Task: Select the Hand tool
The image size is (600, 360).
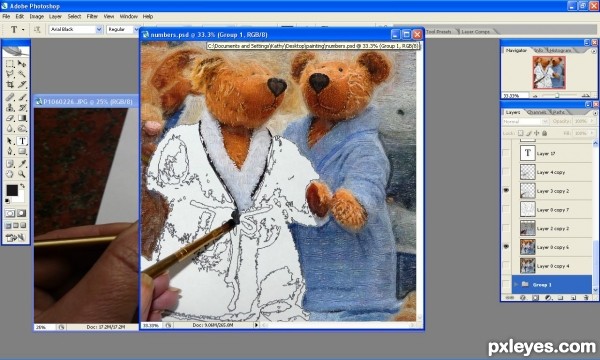Action: point(10,174)
